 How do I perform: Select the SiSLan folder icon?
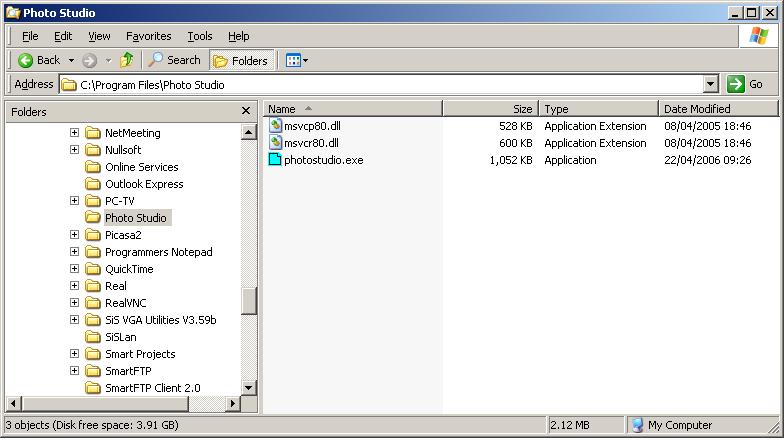pyautogui.click(x=93, y=336)
